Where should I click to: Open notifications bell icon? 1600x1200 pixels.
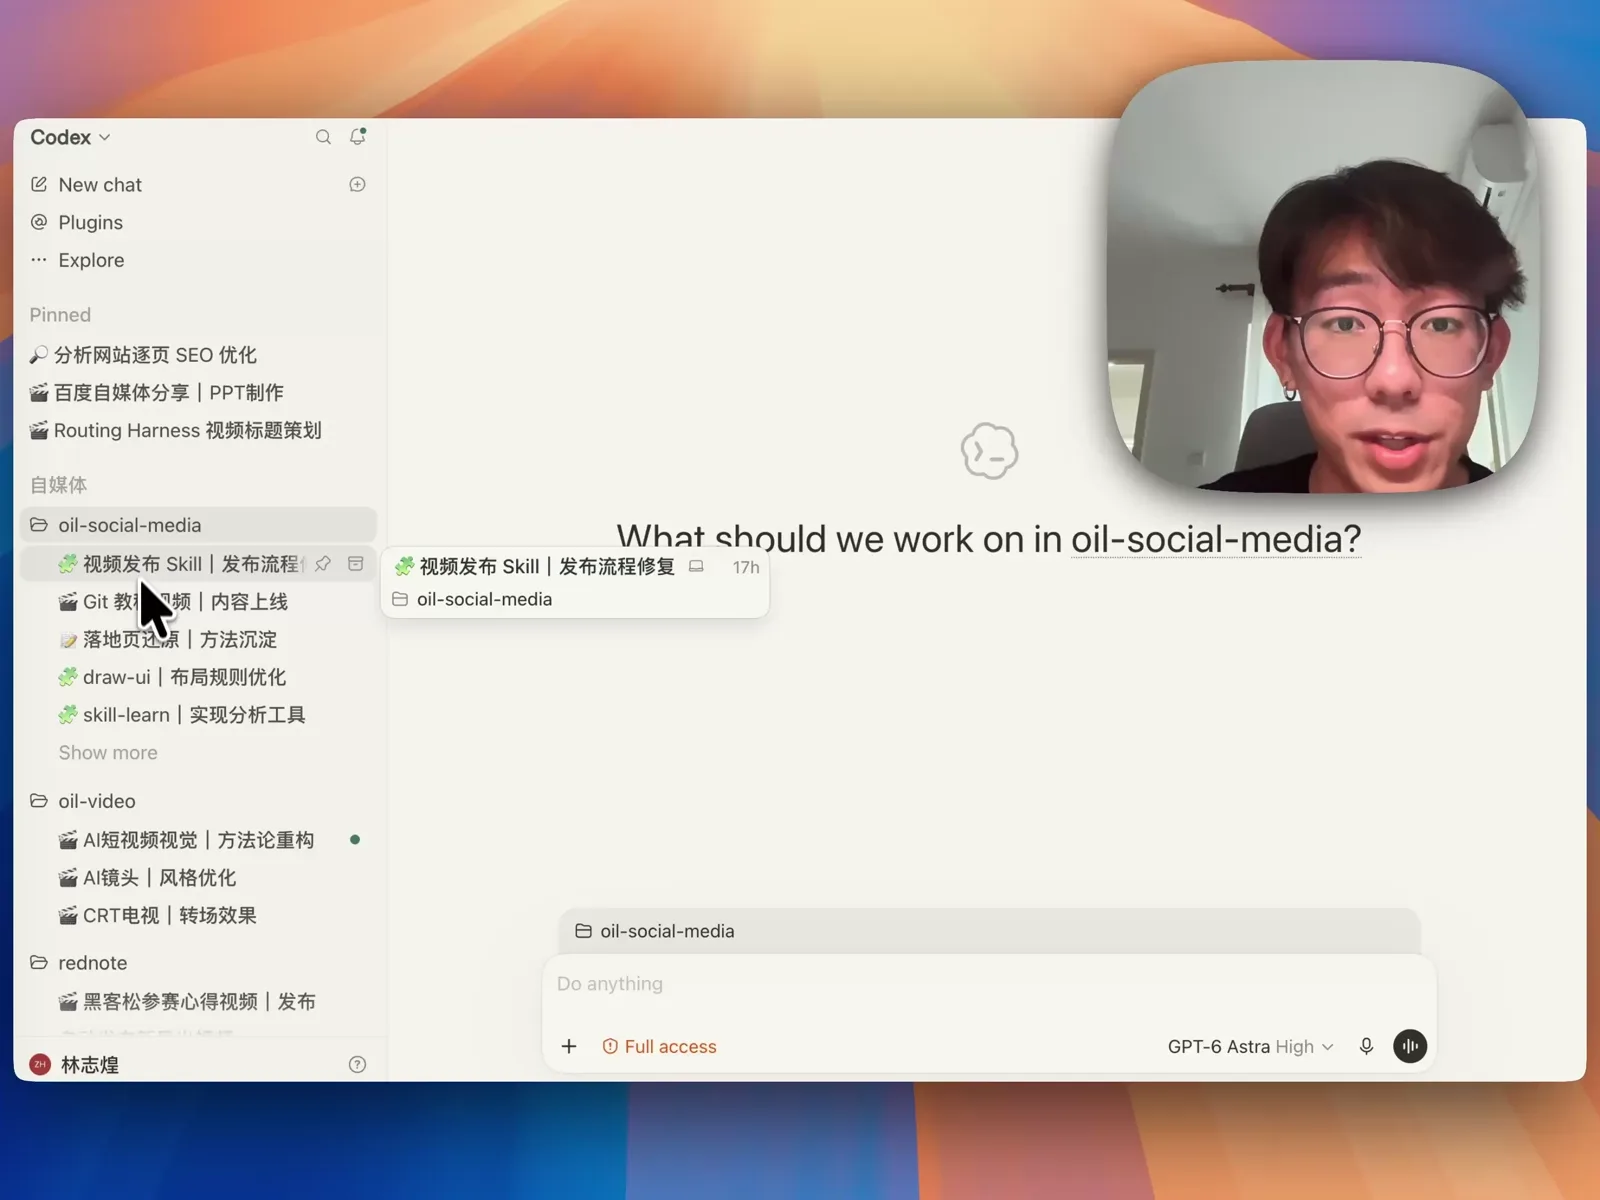(357, 137)
